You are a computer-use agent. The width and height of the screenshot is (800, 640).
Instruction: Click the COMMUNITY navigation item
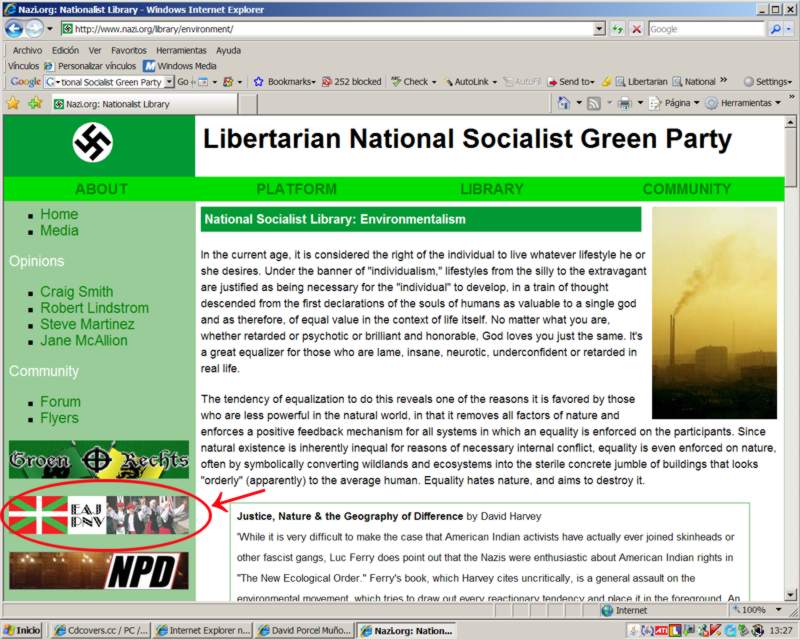click(x=687, y=189)
